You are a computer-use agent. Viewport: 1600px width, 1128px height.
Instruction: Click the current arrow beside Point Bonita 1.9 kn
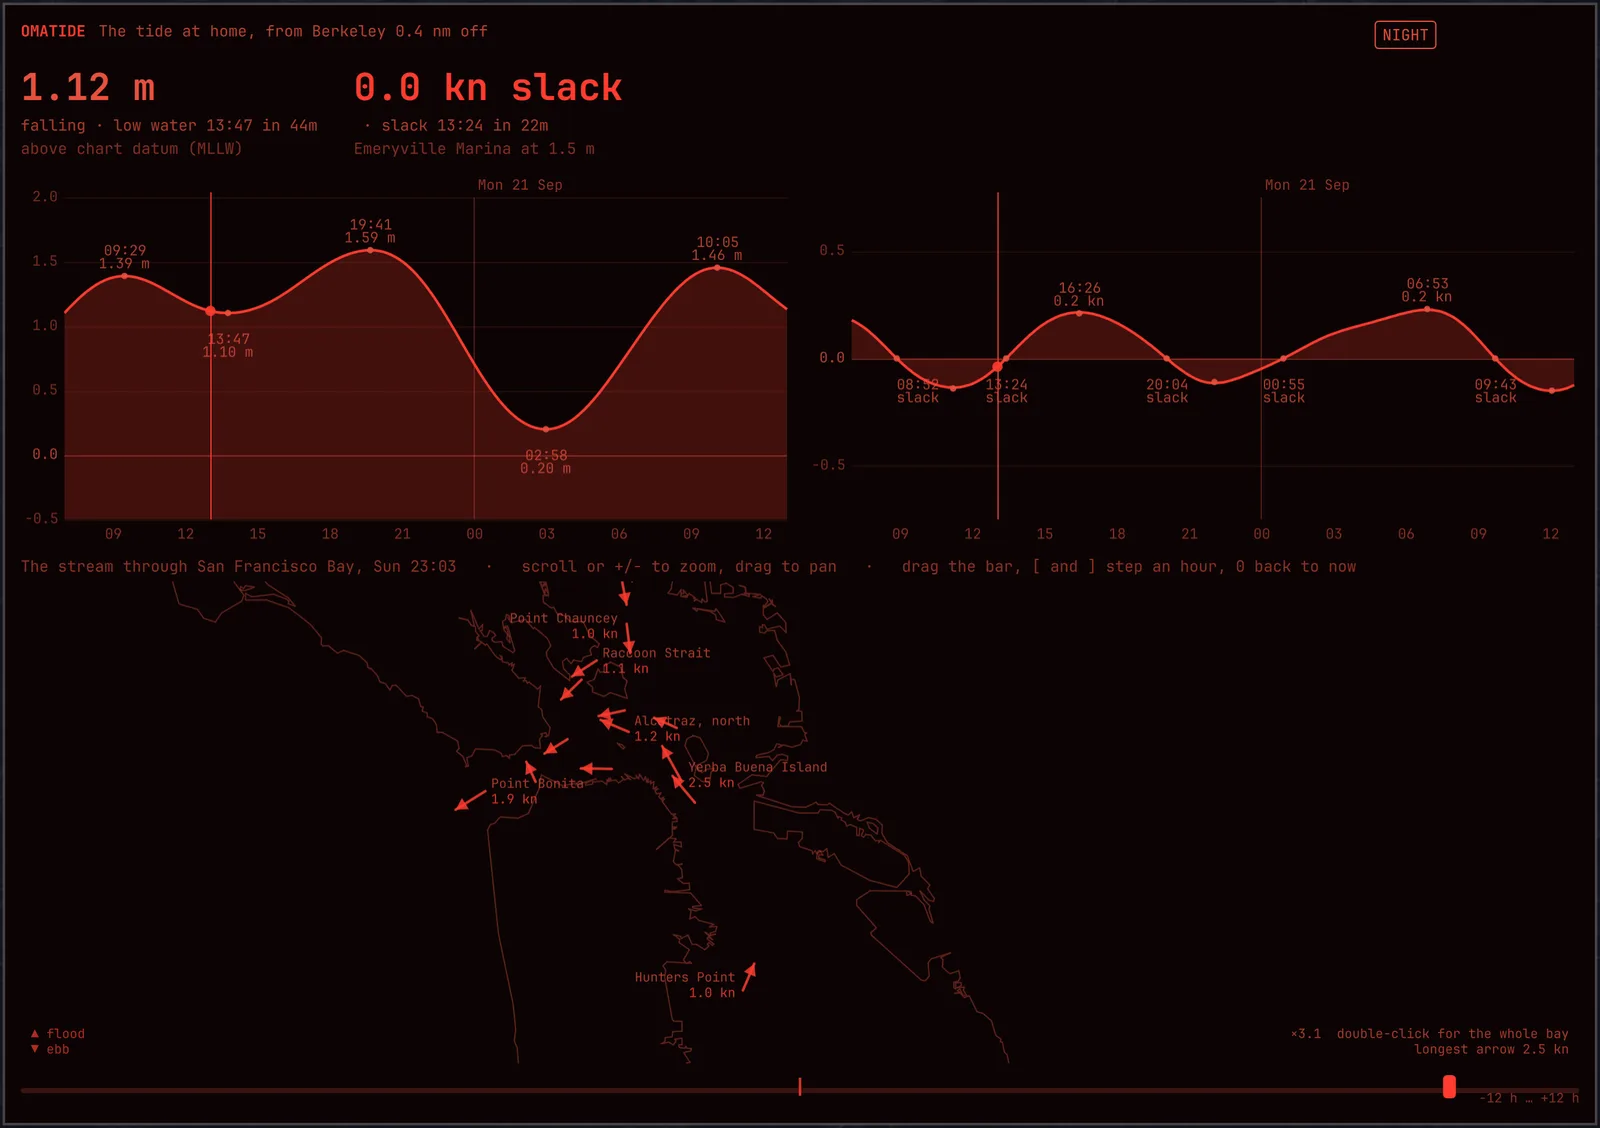[470, 800]
